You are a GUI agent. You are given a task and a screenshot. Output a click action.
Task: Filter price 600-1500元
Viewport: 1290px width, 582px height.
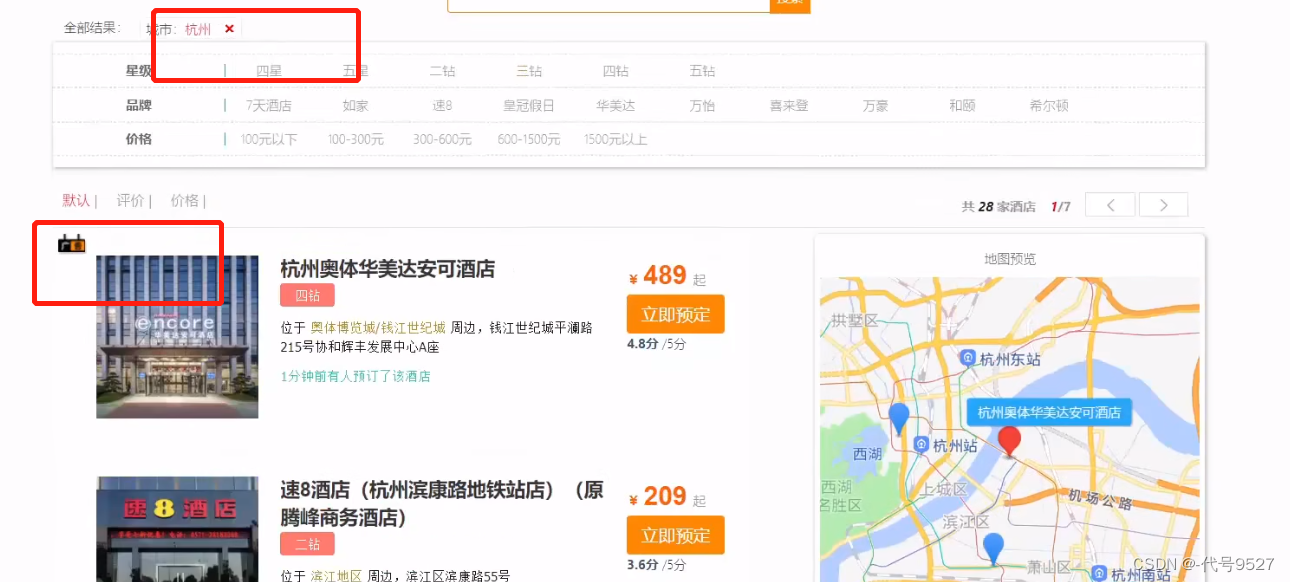click(529, 139)
